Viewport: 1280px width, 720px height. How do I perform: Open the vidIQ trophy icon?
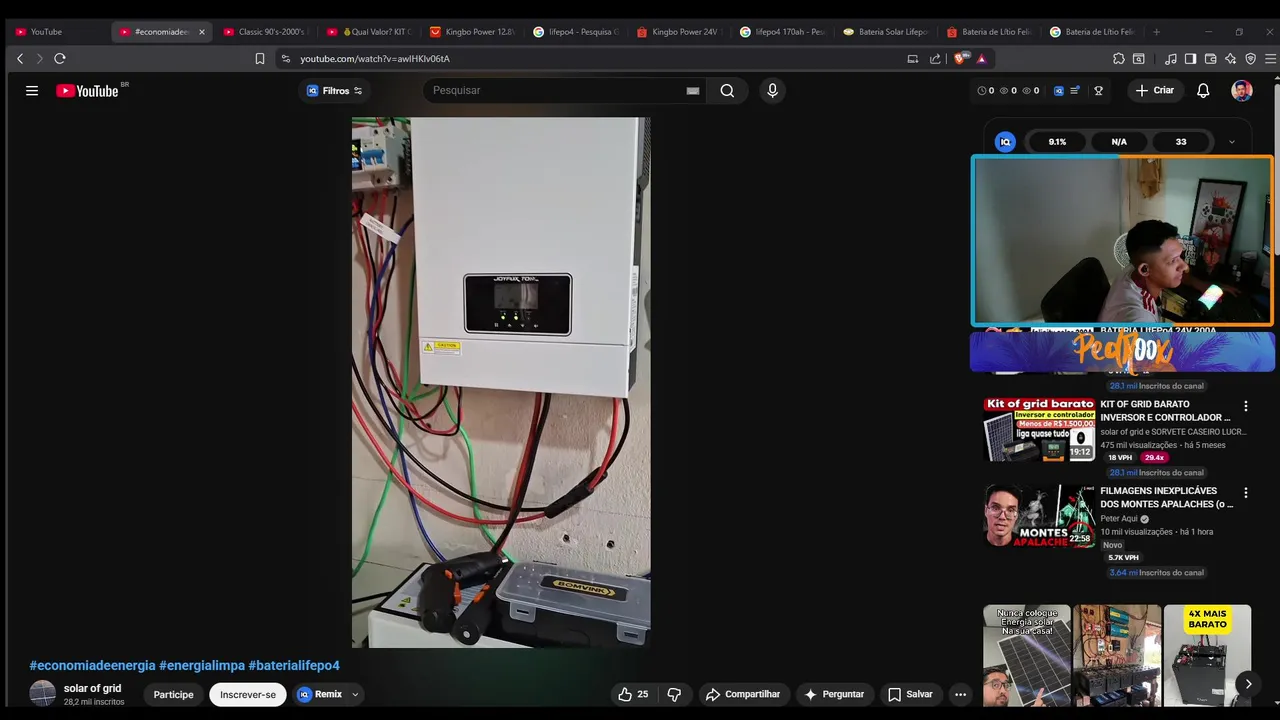tap(1098, 90)
